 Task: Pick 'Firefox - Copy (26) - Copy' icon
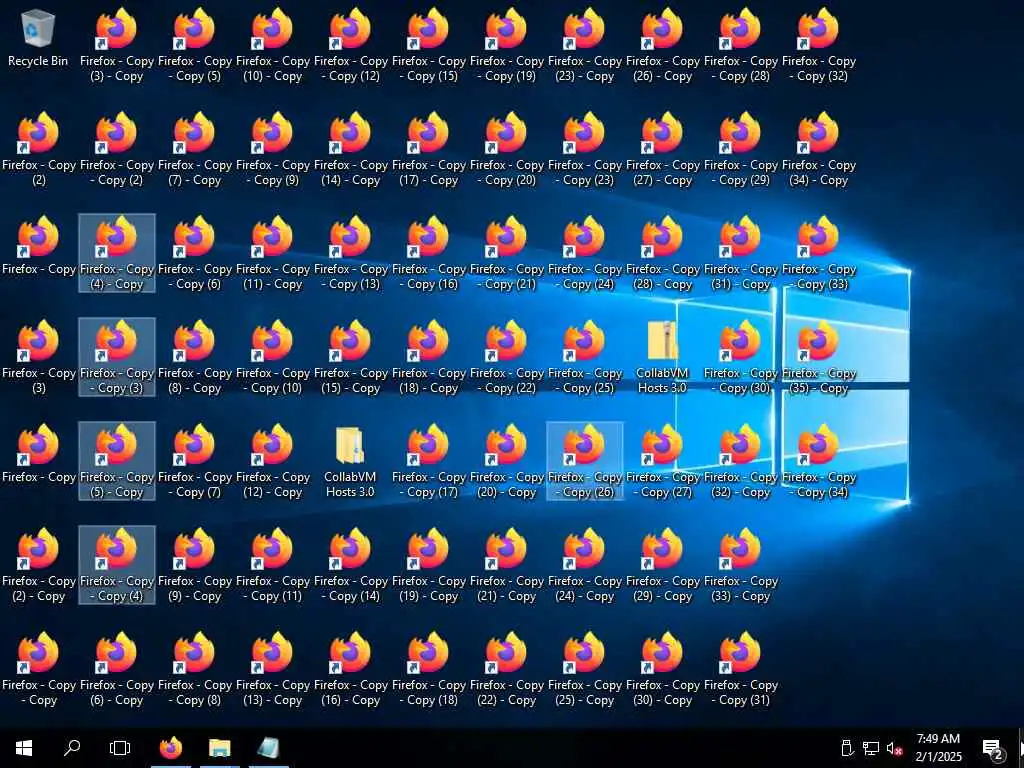[662, 46]
